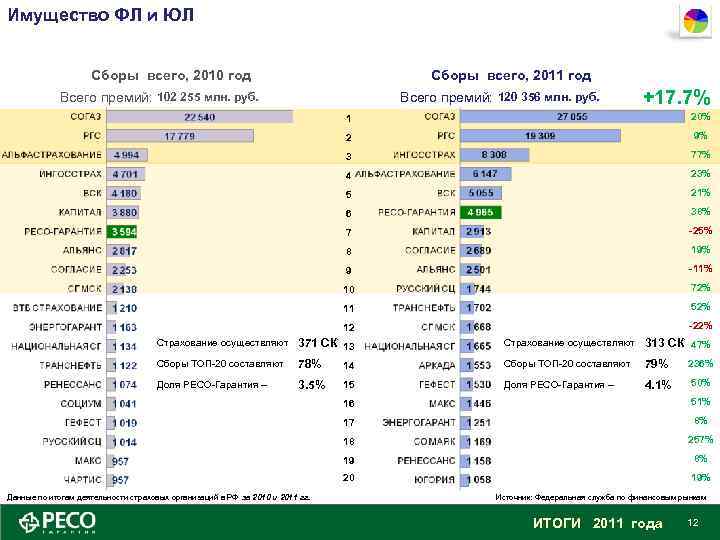
Task: Click the ЭНЕРГОГАРАНТ value 1 251
Action: coord(478,422)
